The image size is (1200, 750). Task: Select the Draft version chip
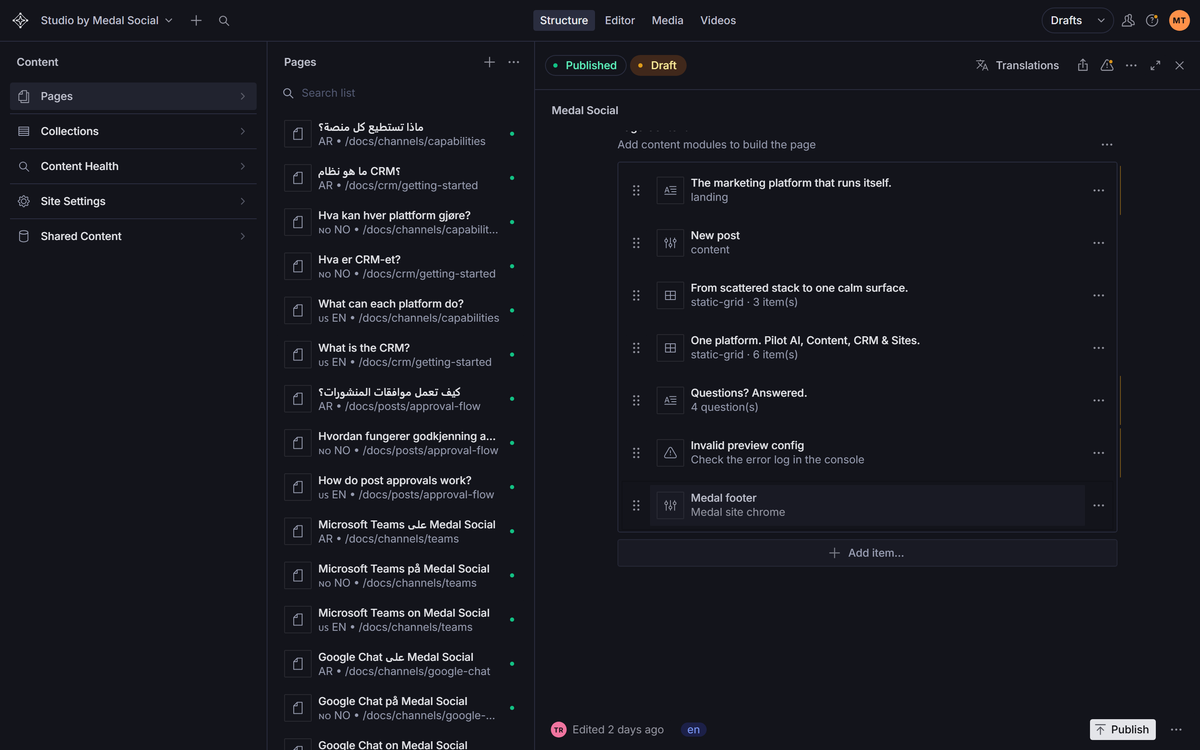click(x=657, y=65)
